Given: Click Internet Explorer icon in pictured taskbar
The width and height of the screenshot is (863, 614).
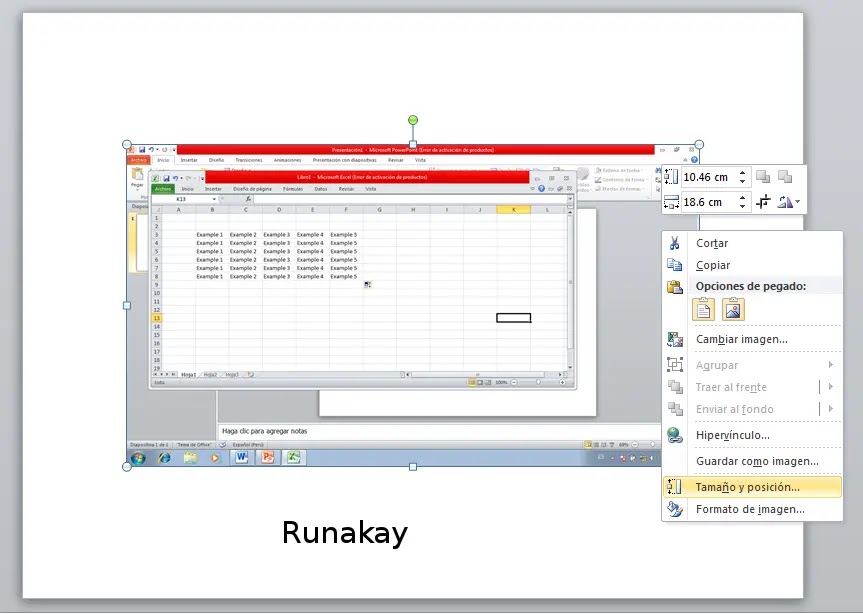Looking at the screenshot, I should tap(164, 458).
